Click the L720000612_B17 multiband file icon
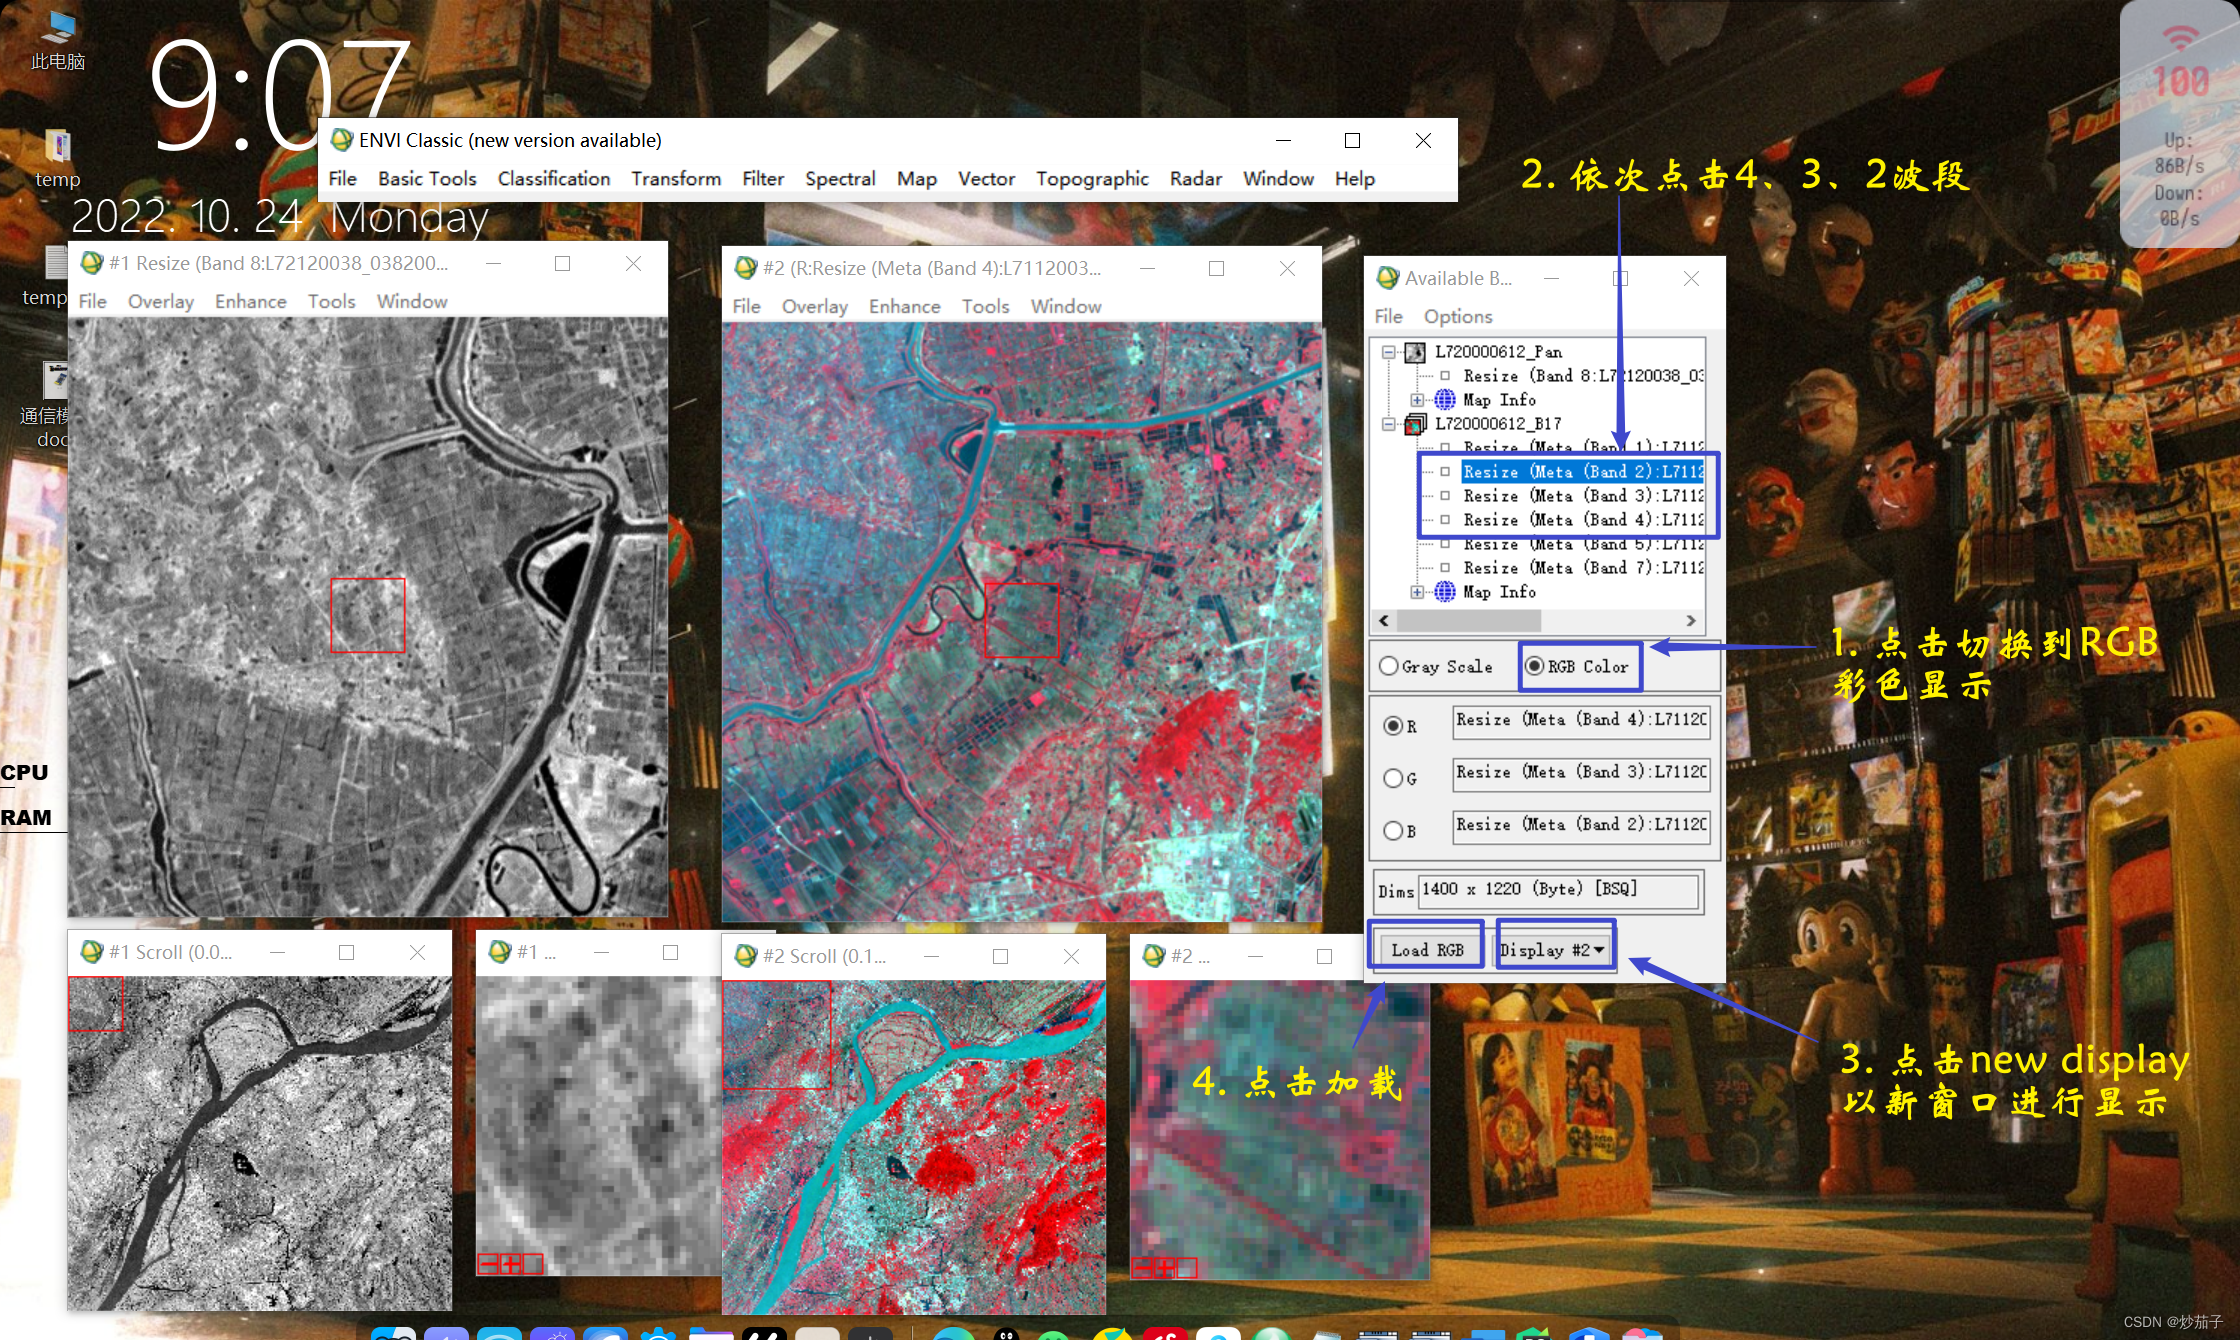This screenshot has width=2240, height=1340. (1414, 424)
